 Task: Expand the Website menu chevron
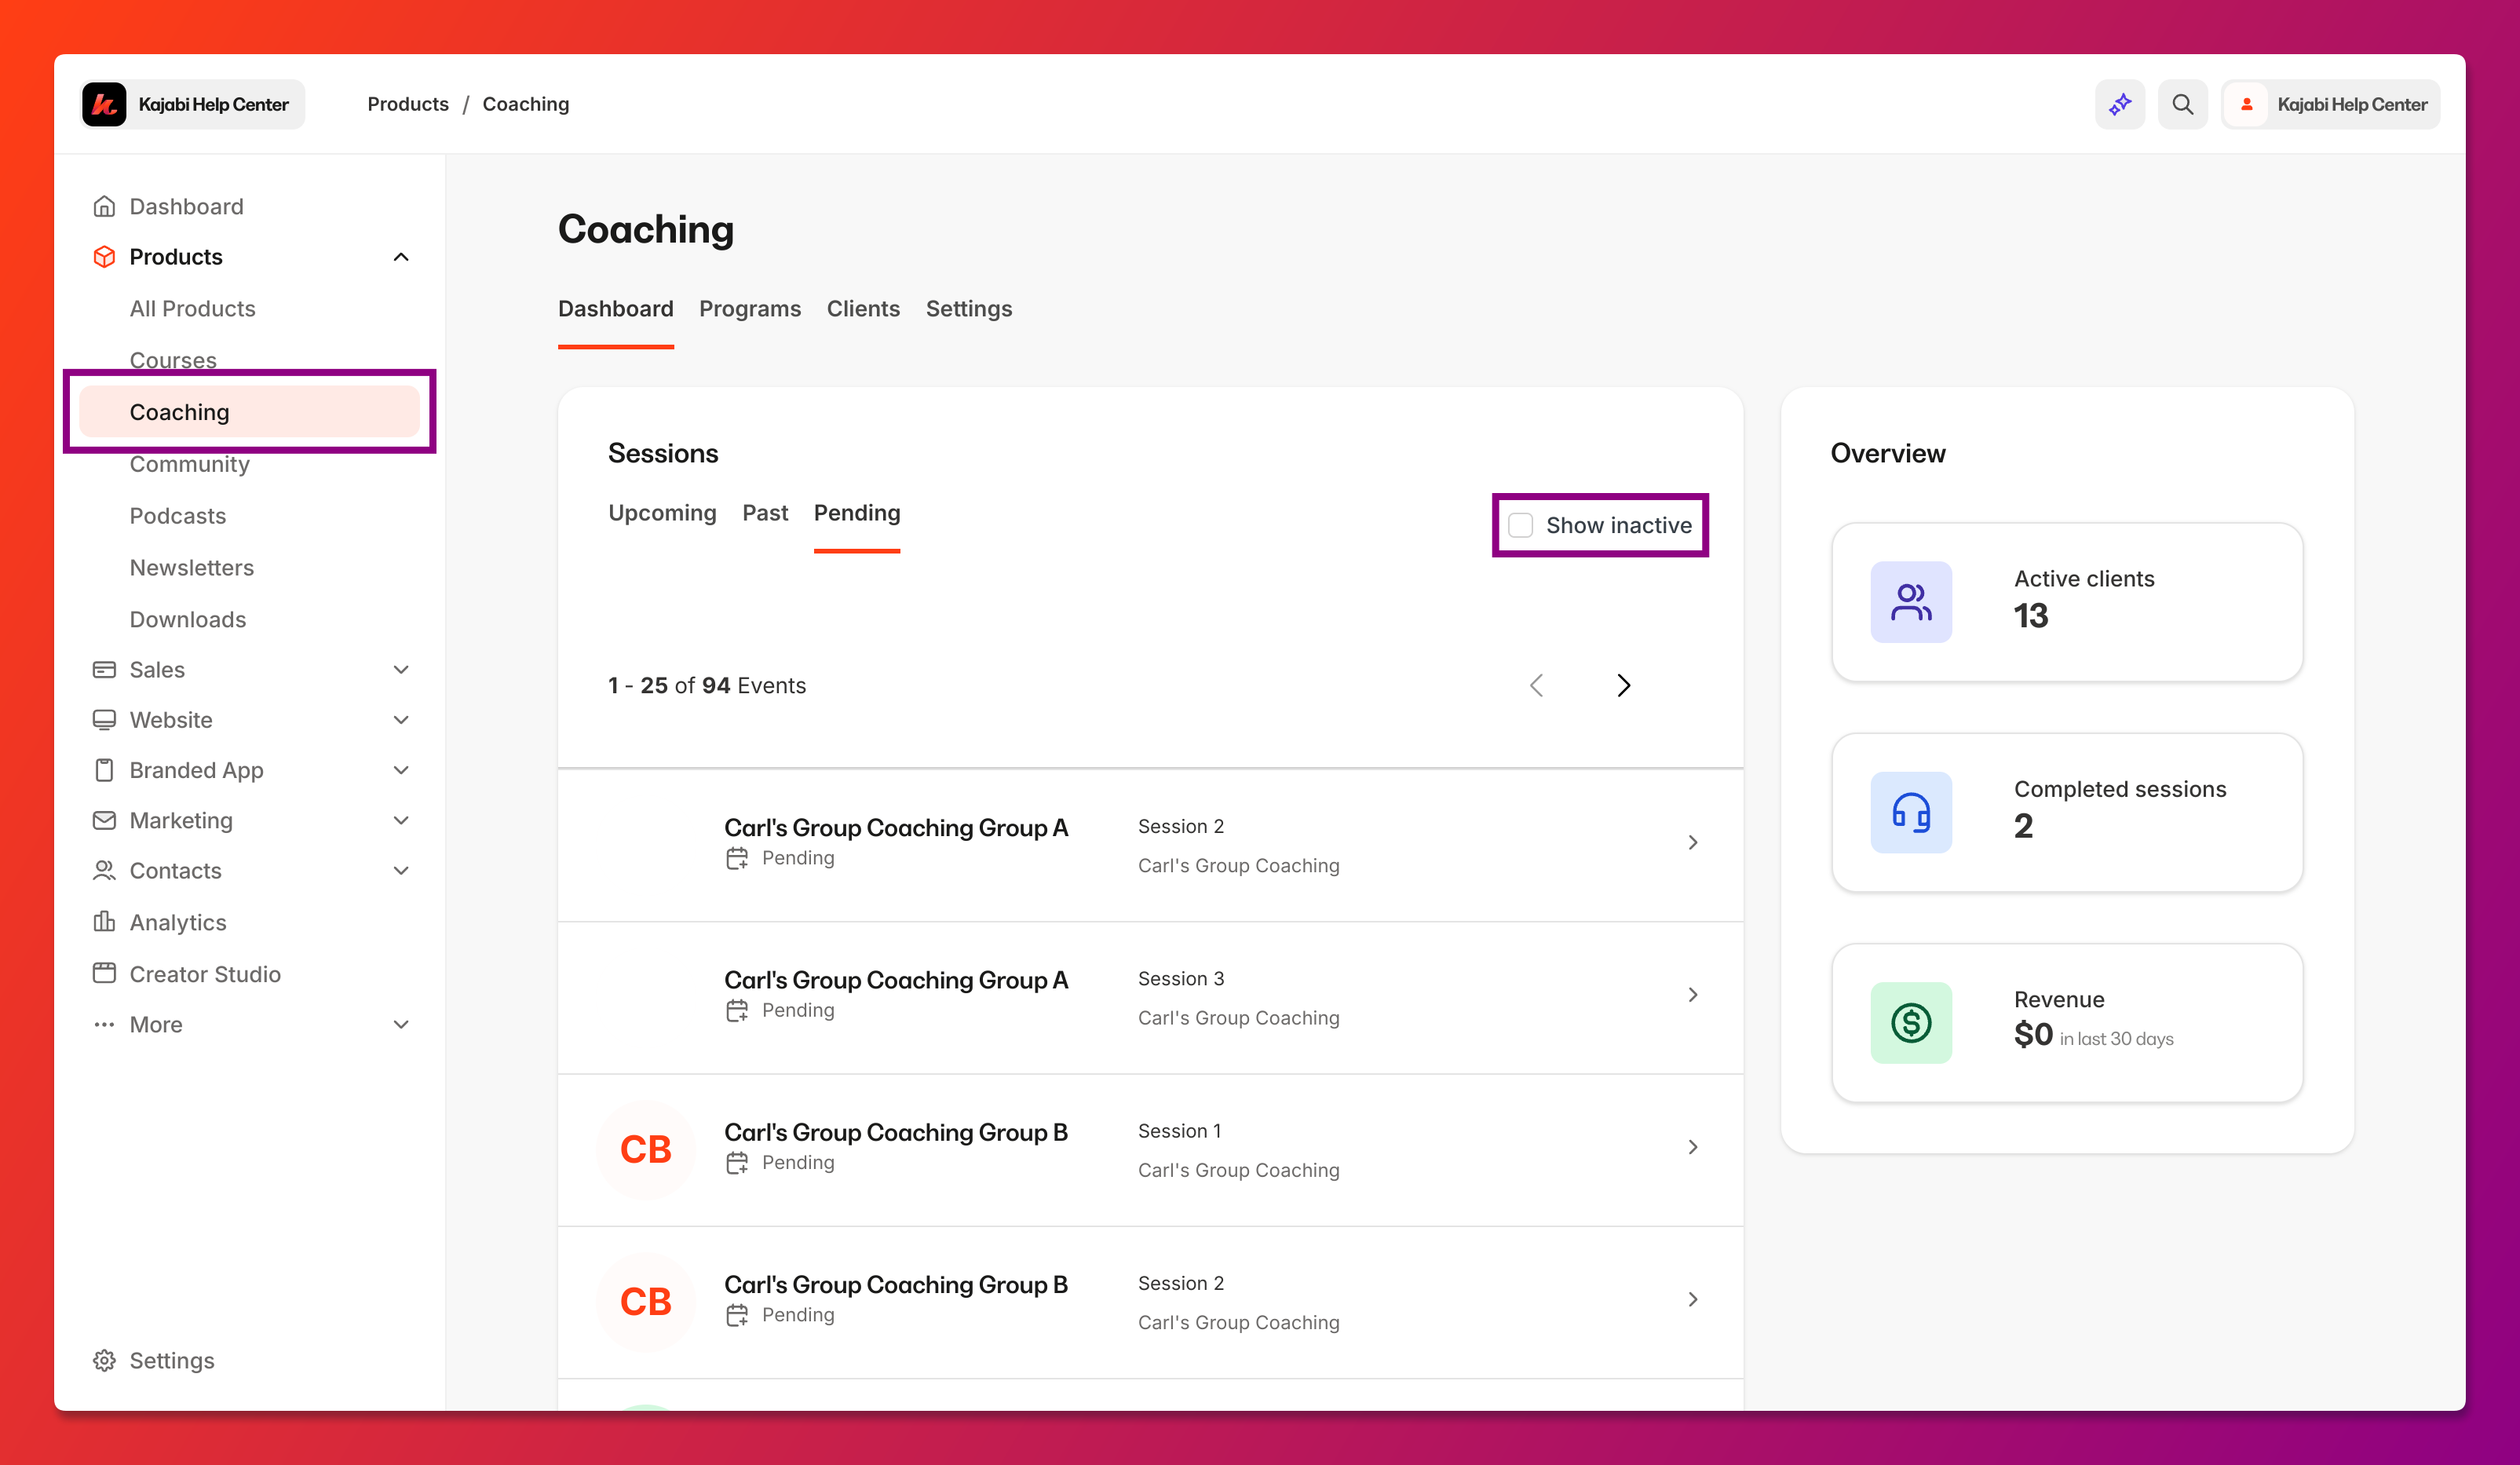(401, 720)
